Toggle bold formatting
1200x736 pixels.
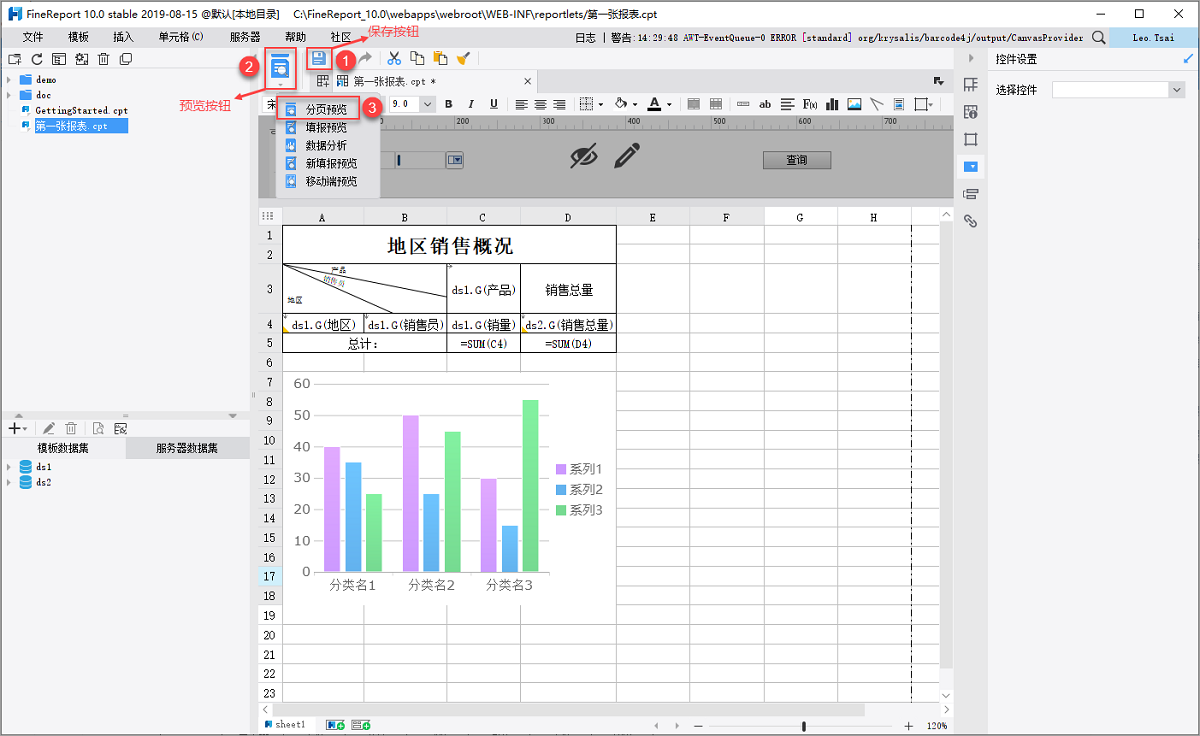click(448, 104)
